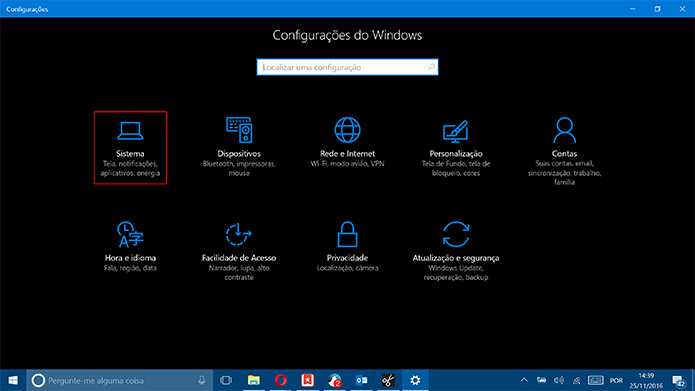
Task: Open the Atualização e segurança arrows icon
Action: click(x=456, y=234)
